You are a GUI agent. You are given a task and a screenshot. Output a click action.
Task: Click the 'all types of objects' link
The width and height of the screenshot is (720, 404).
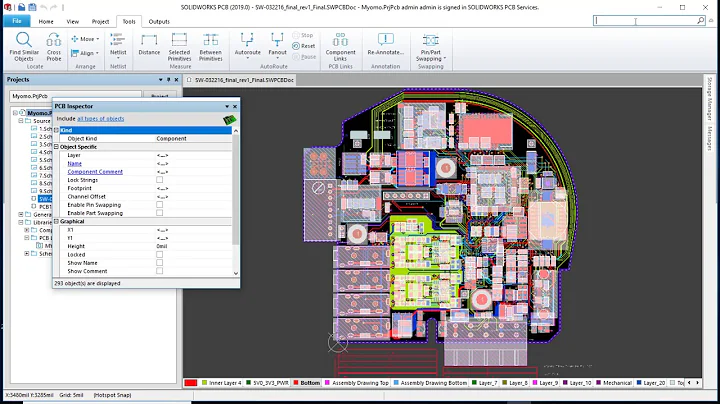pos(101,119)
